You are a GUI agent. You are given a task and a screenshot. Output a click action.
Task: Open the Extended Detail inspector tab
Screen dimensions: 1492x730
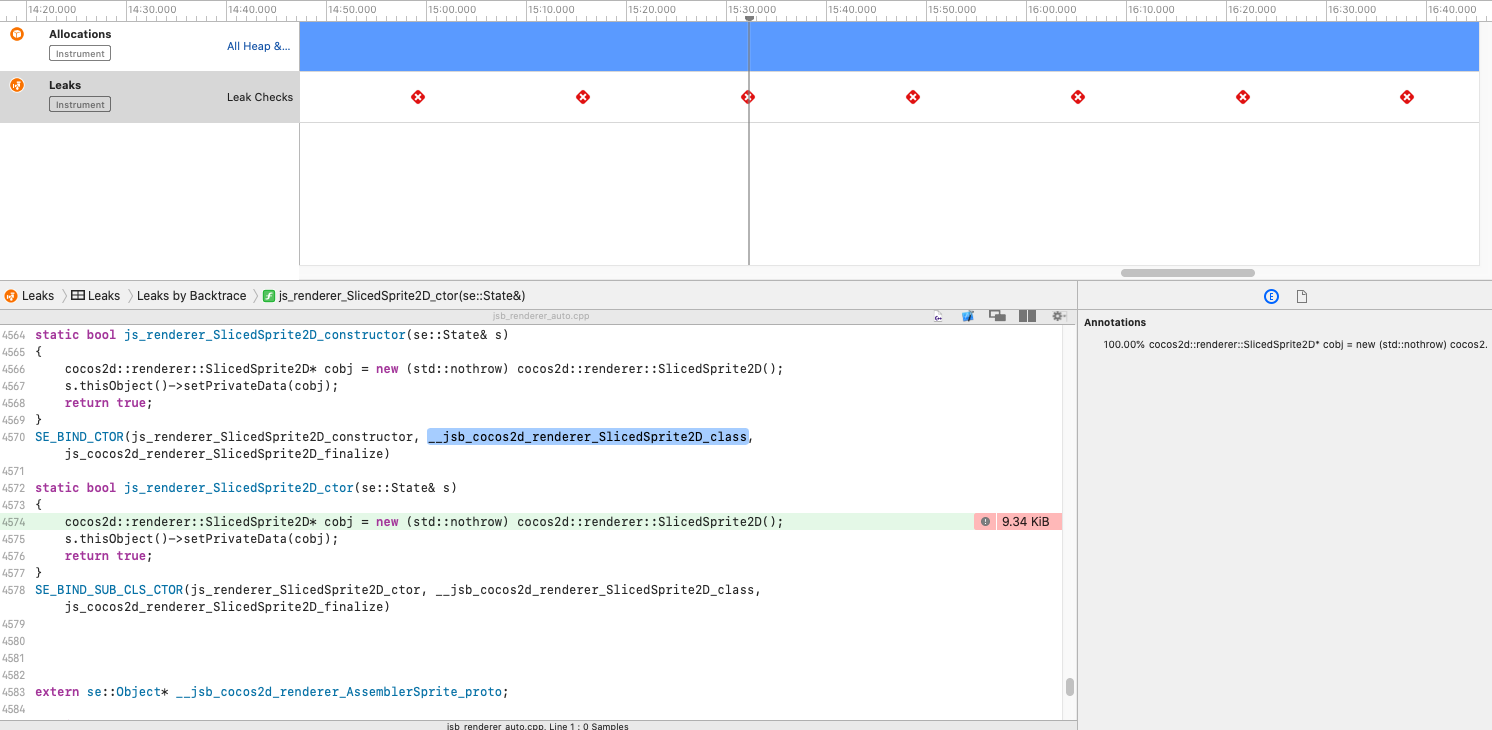tap(1271, 296)
